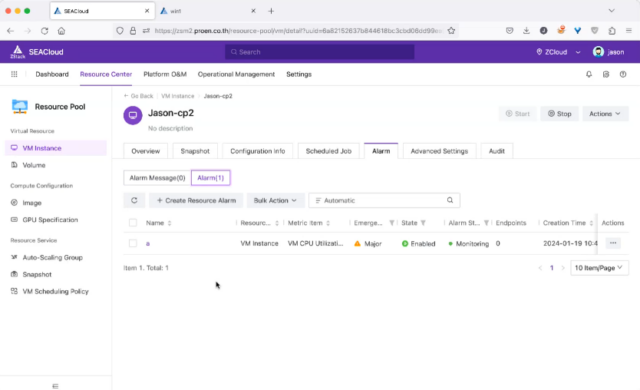Click the Go Back link
Viewport: 640px width, 390px height.
[x=138, y=96]
